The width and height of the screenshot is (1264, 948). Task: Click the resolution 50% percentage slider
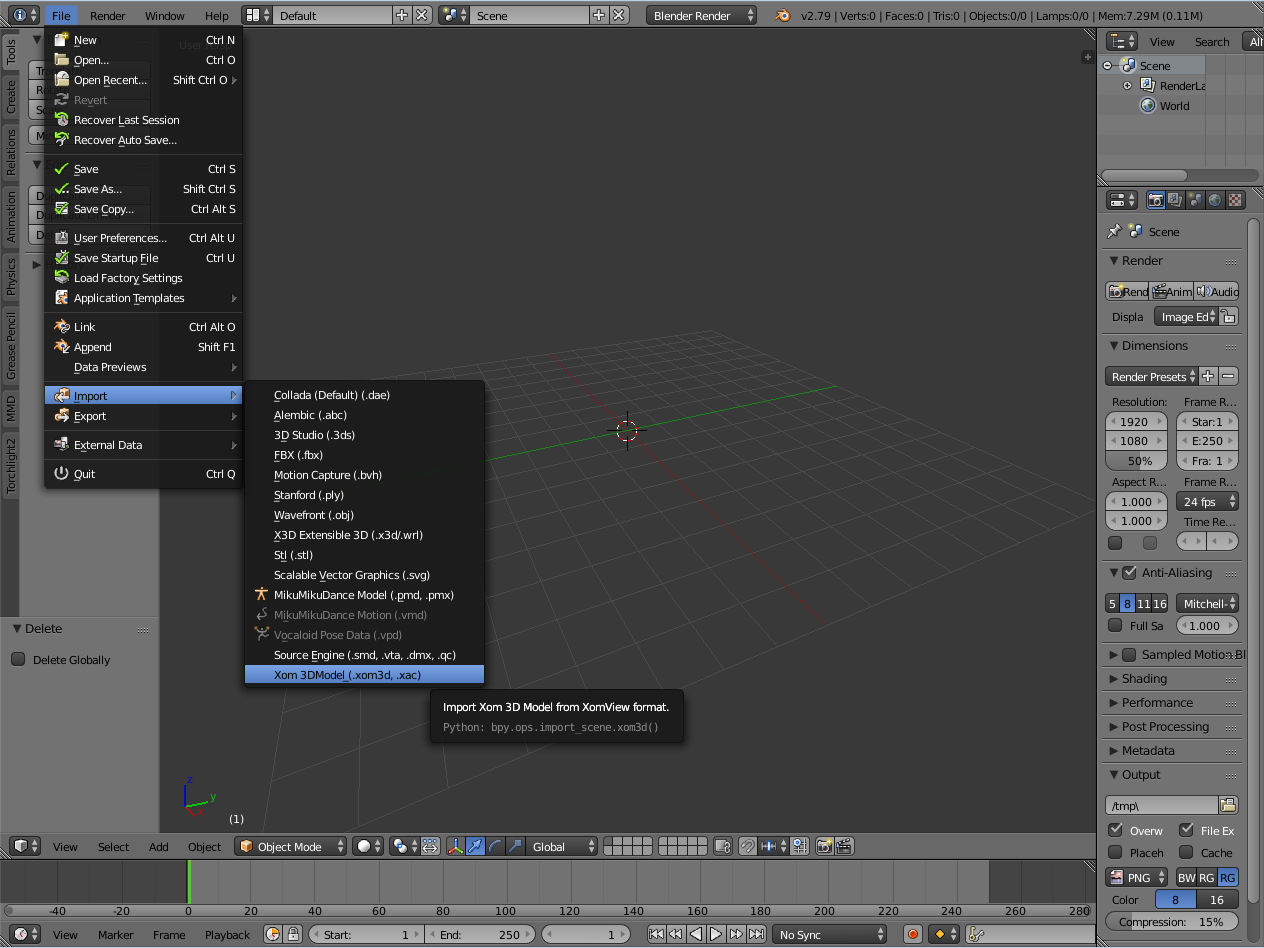pyautogui.click(x=1136, y=461)
